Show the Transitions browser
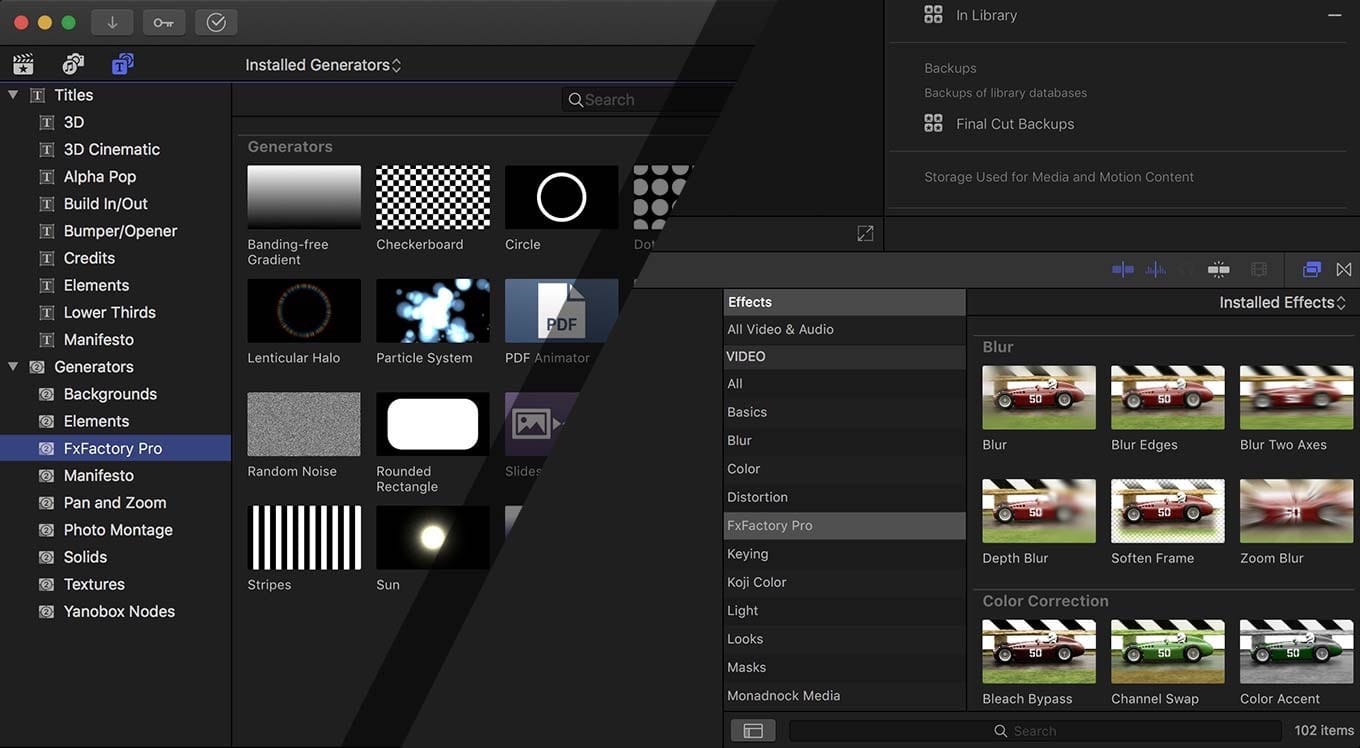The width and height of the screenshot is (1360, 748). point(1343,269)
